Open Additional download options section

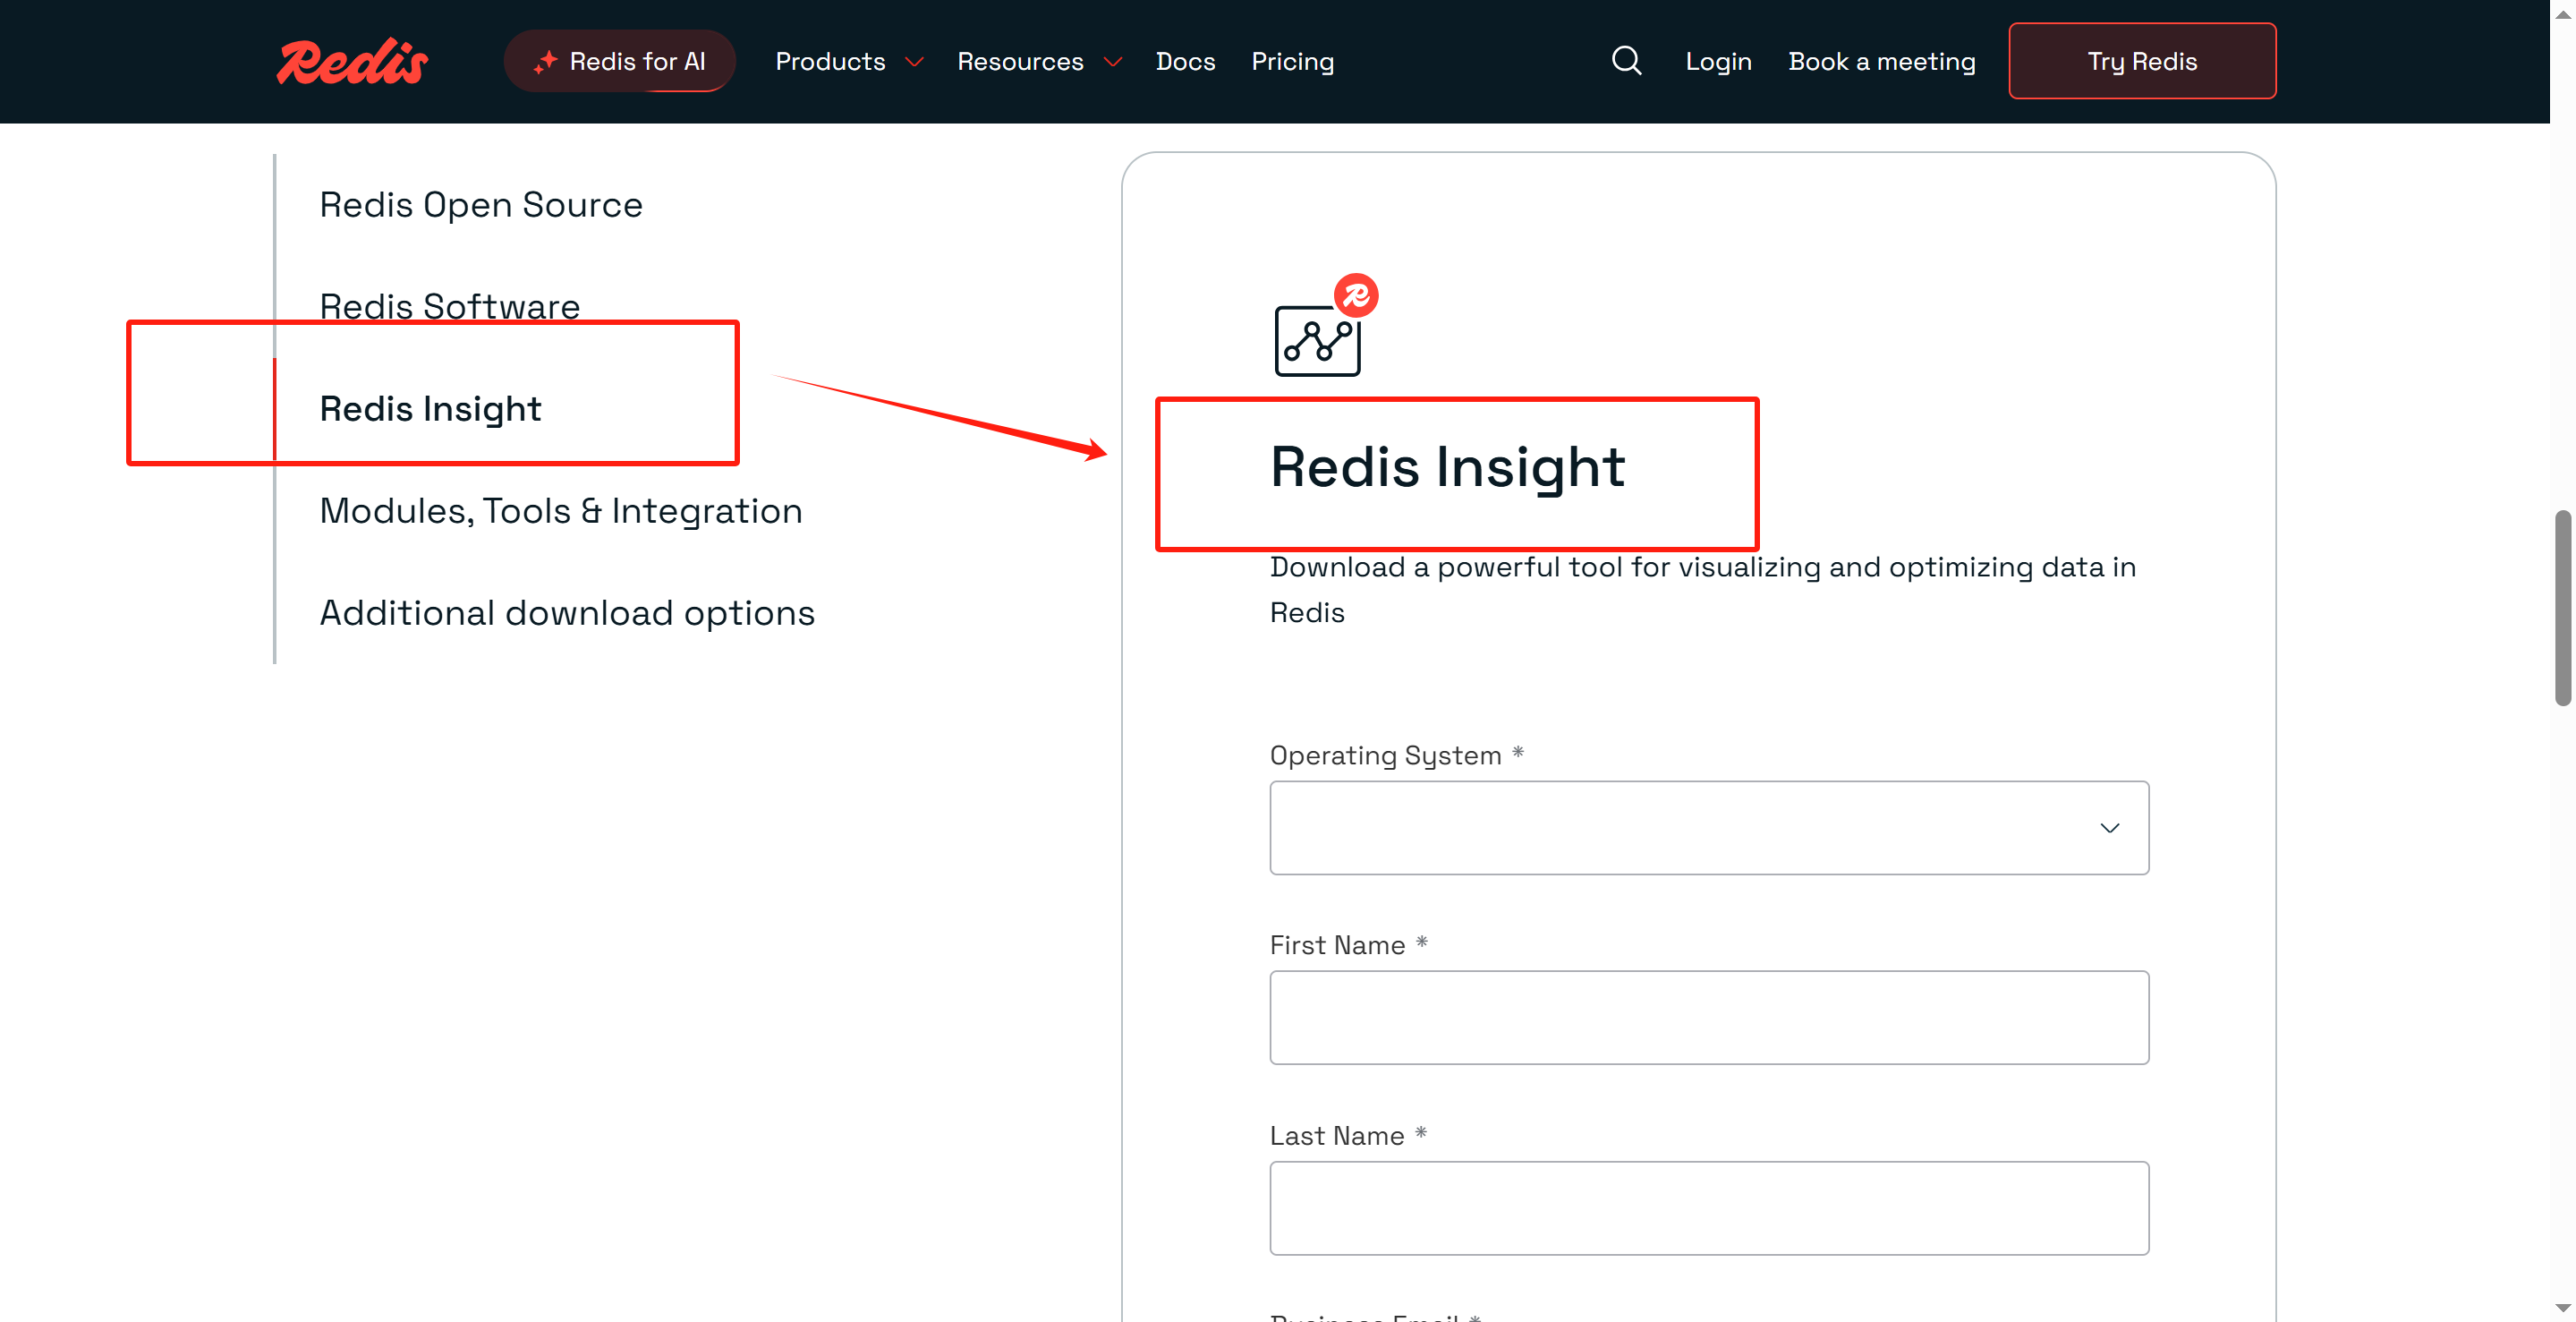click(x=567, y=613)
